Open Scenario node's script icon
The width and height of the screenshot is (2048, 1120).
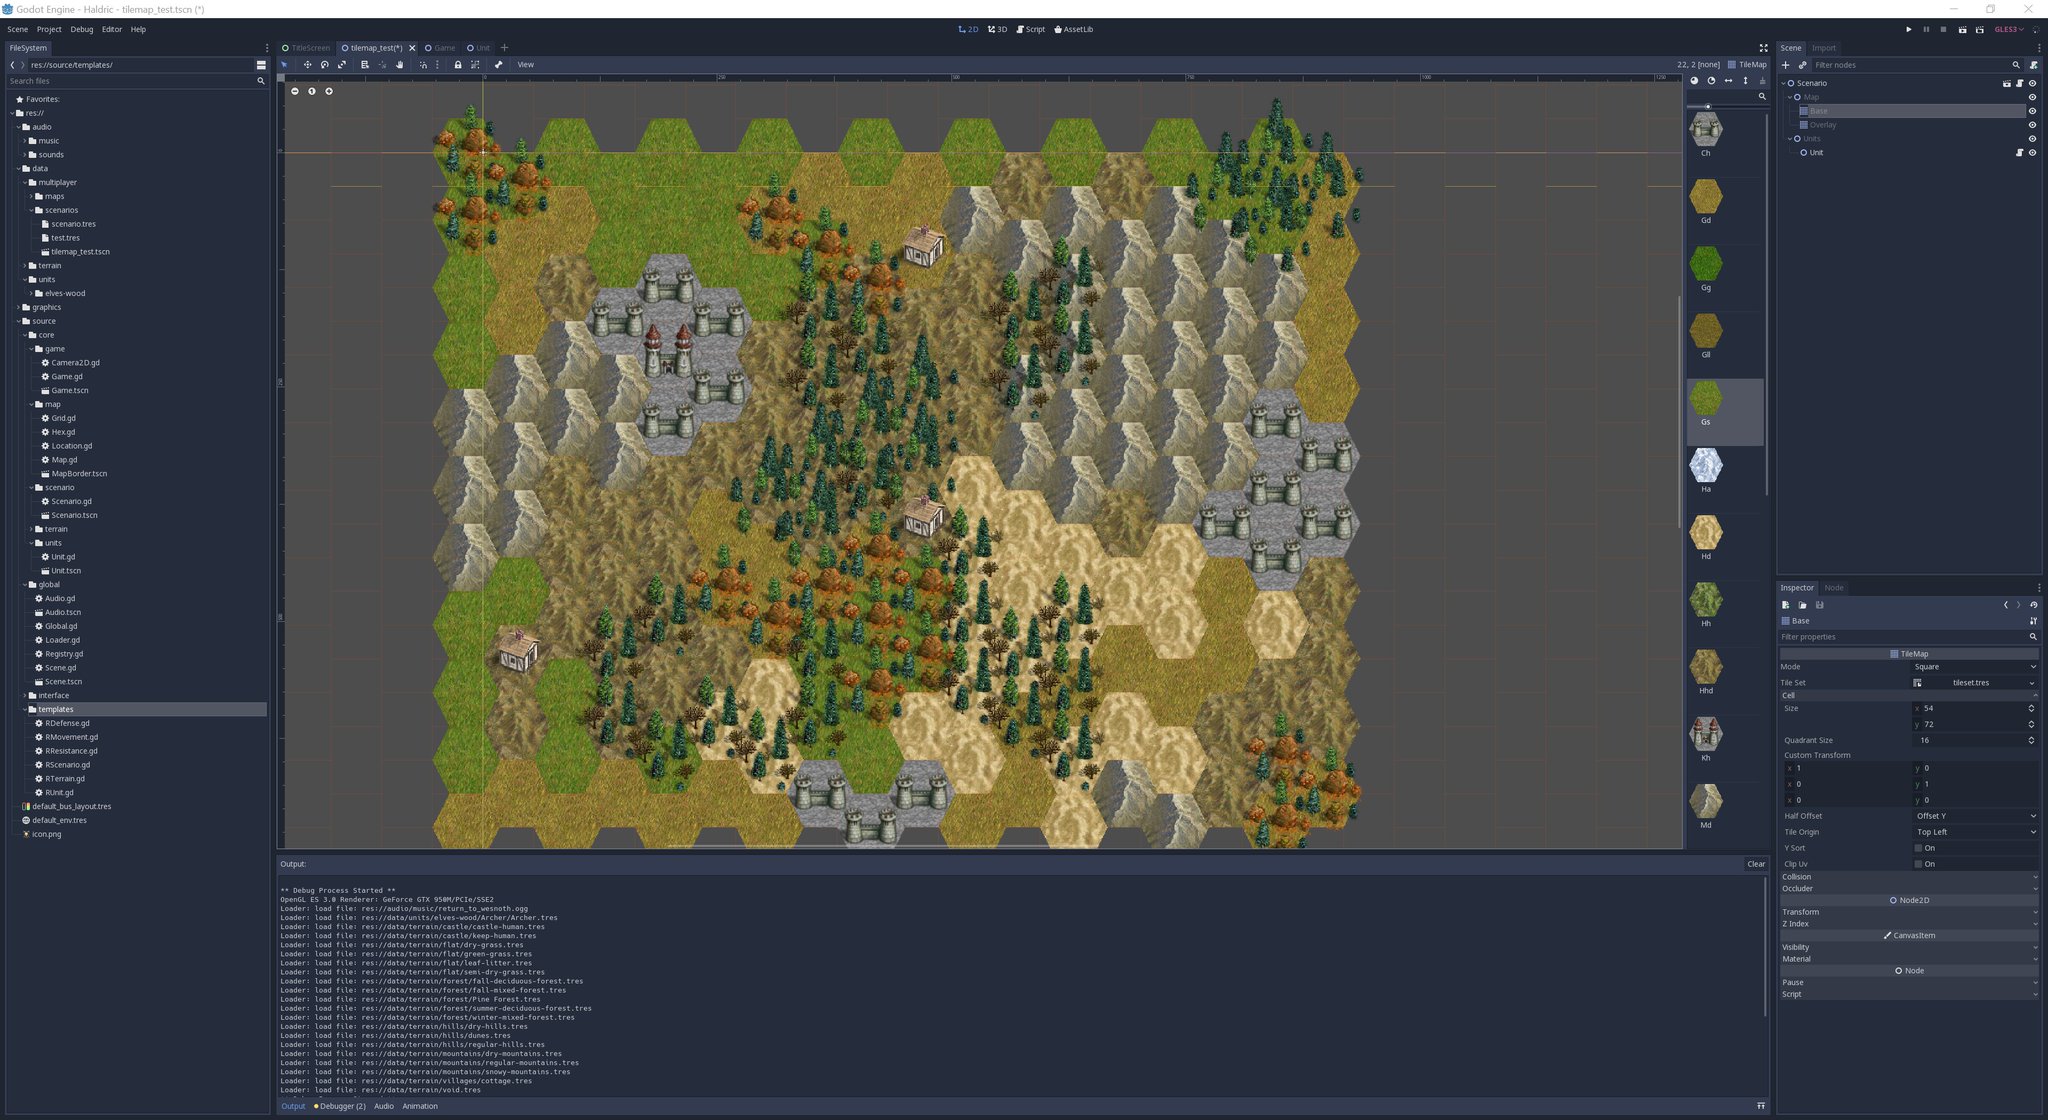click(x=2019, y=83)
